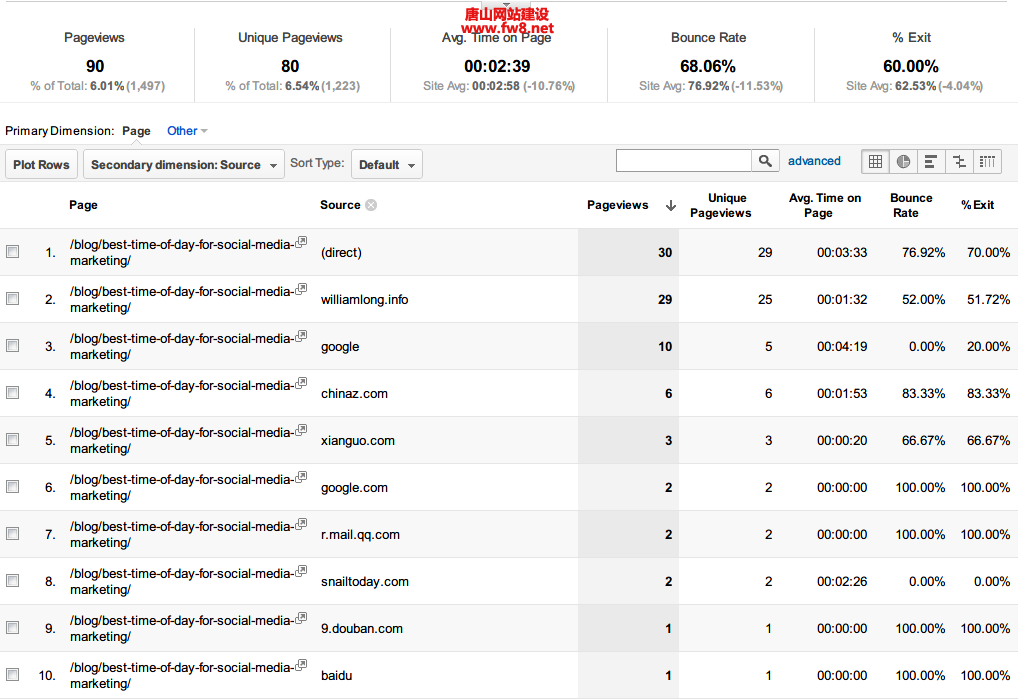1018x700 pixels.
Task: Open the Sort Type Default dropdown
Action: 386,164
